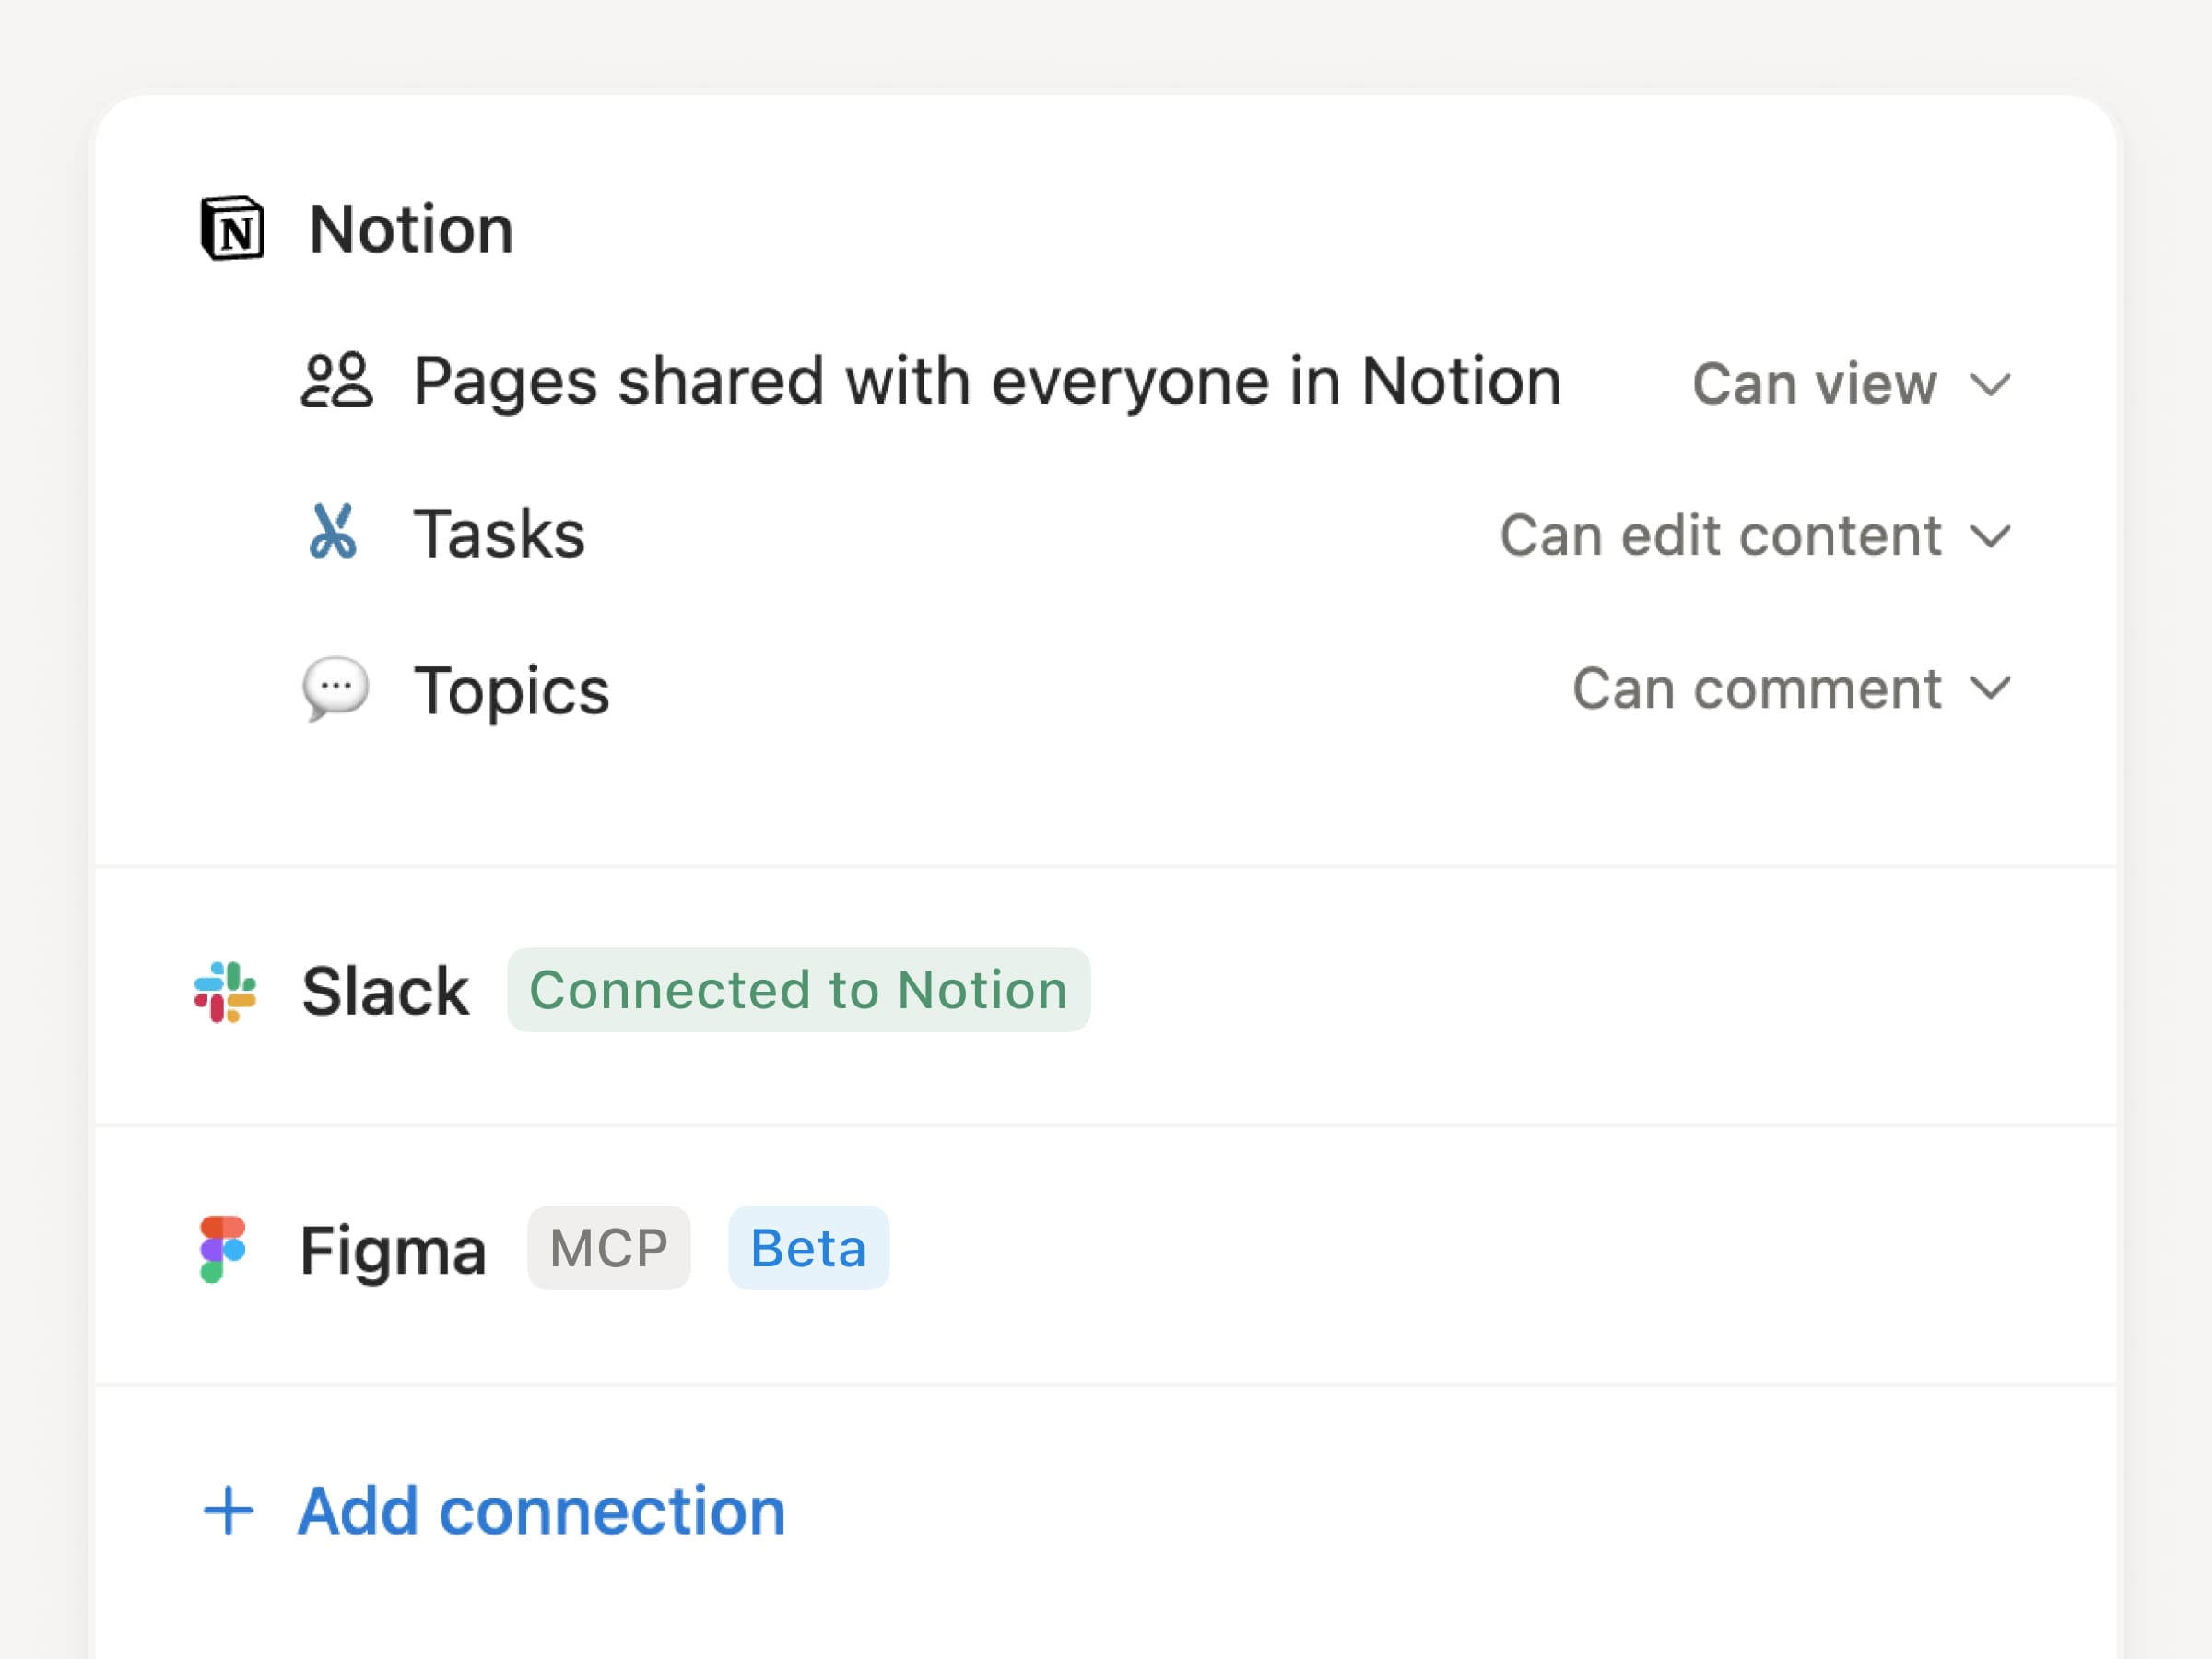Click the Figma logo icon

(x=222, y=1249)
